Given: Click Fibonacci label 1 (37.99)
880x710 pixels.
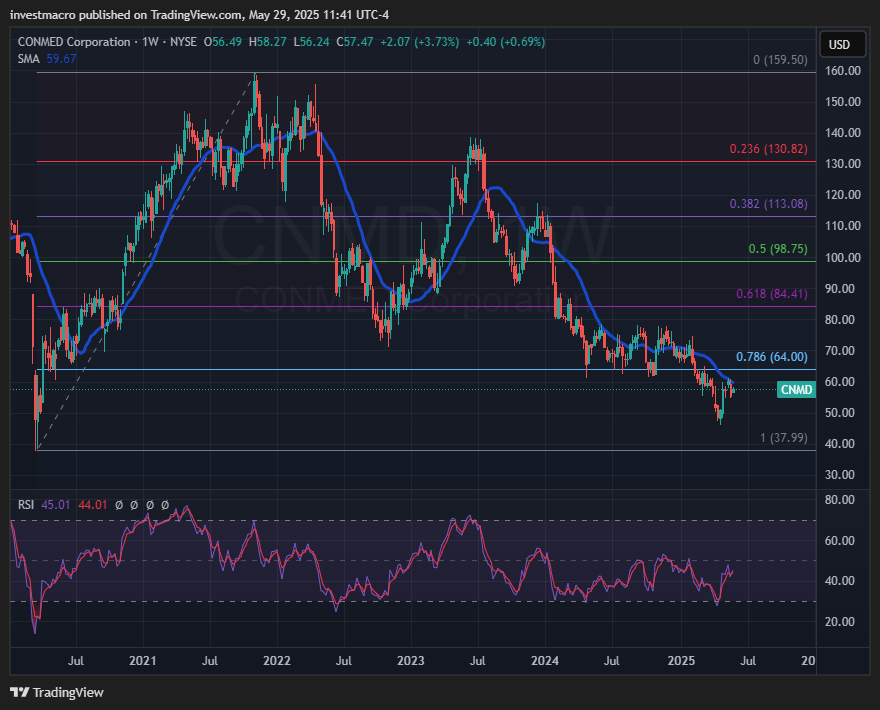Looking at the screenshot, I should click(x=783, y=438).
